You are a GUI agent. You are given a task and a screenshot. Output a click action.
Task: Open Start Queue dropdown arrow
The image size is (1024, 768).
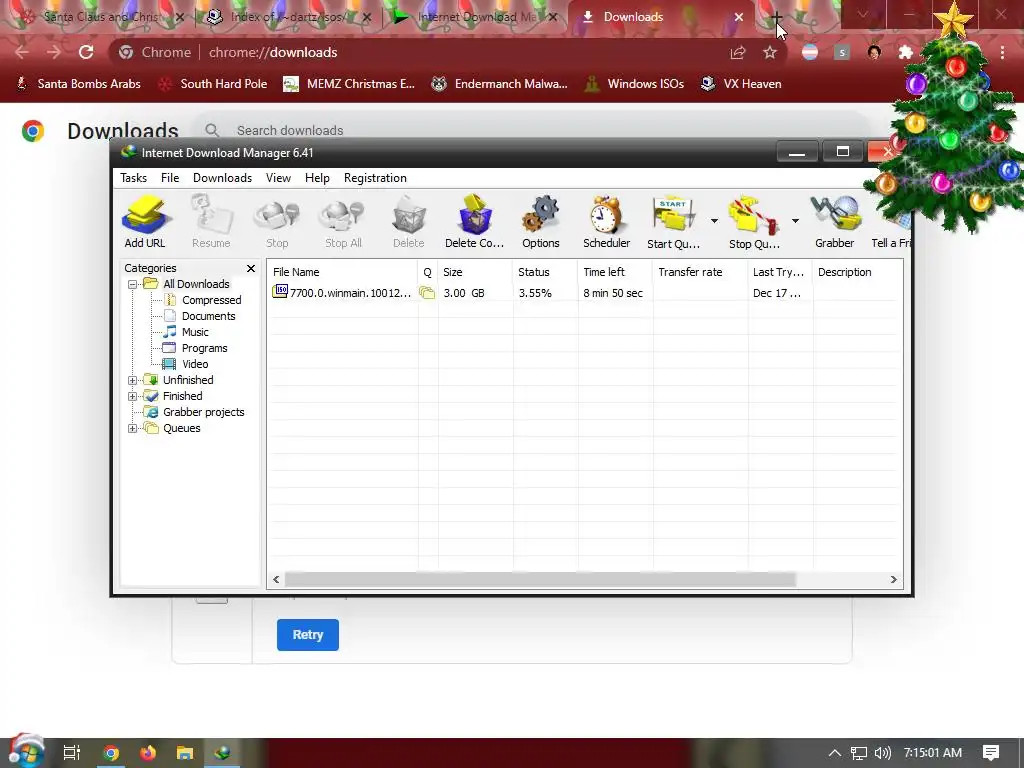714,221
